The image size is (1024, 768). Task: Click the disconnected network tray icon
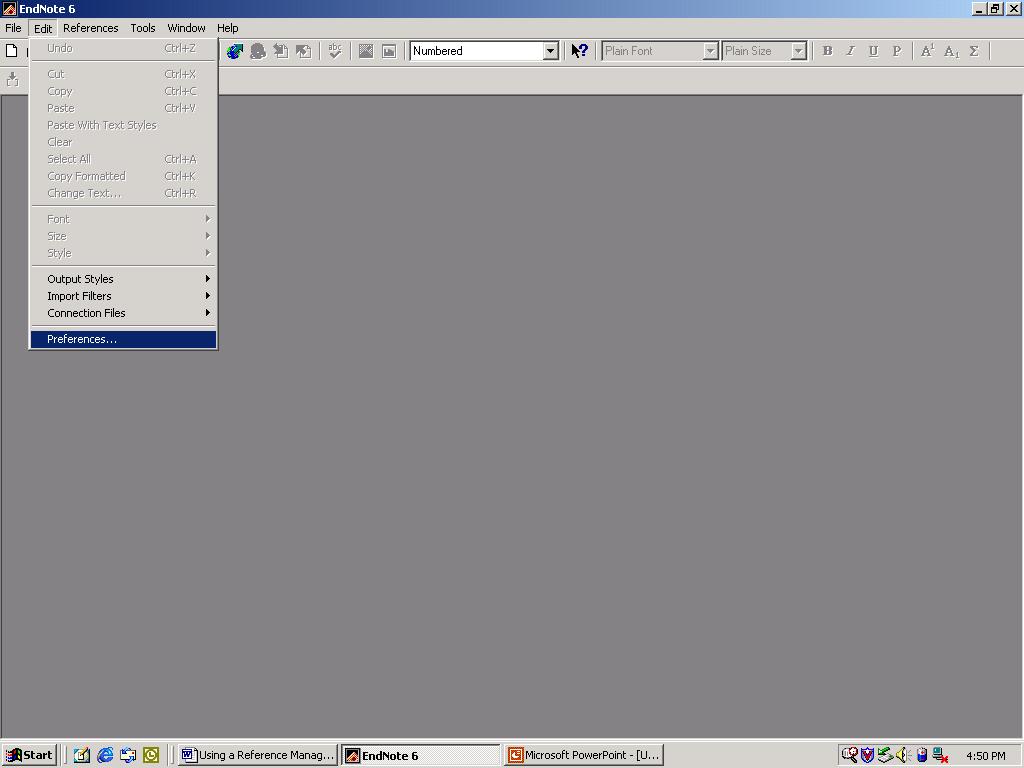pos(940,755)
